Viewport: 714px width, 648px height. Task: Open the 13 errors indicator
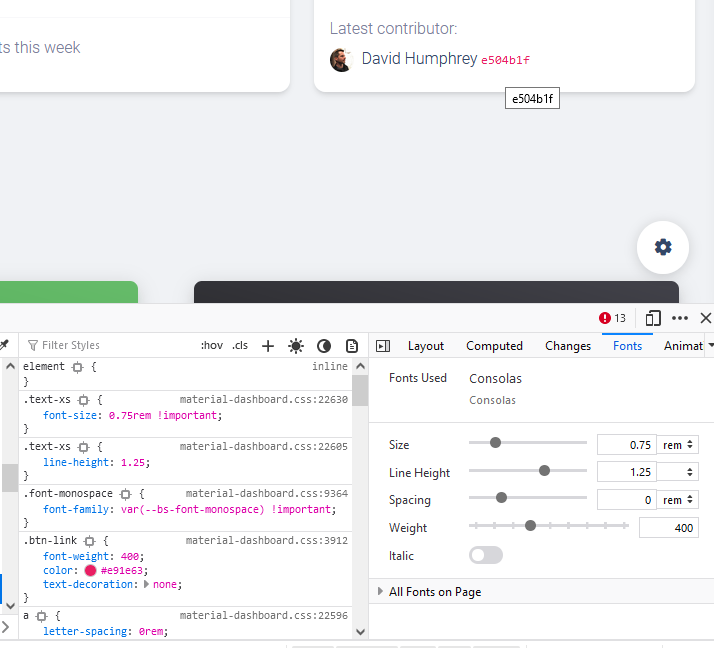(612, 318)
